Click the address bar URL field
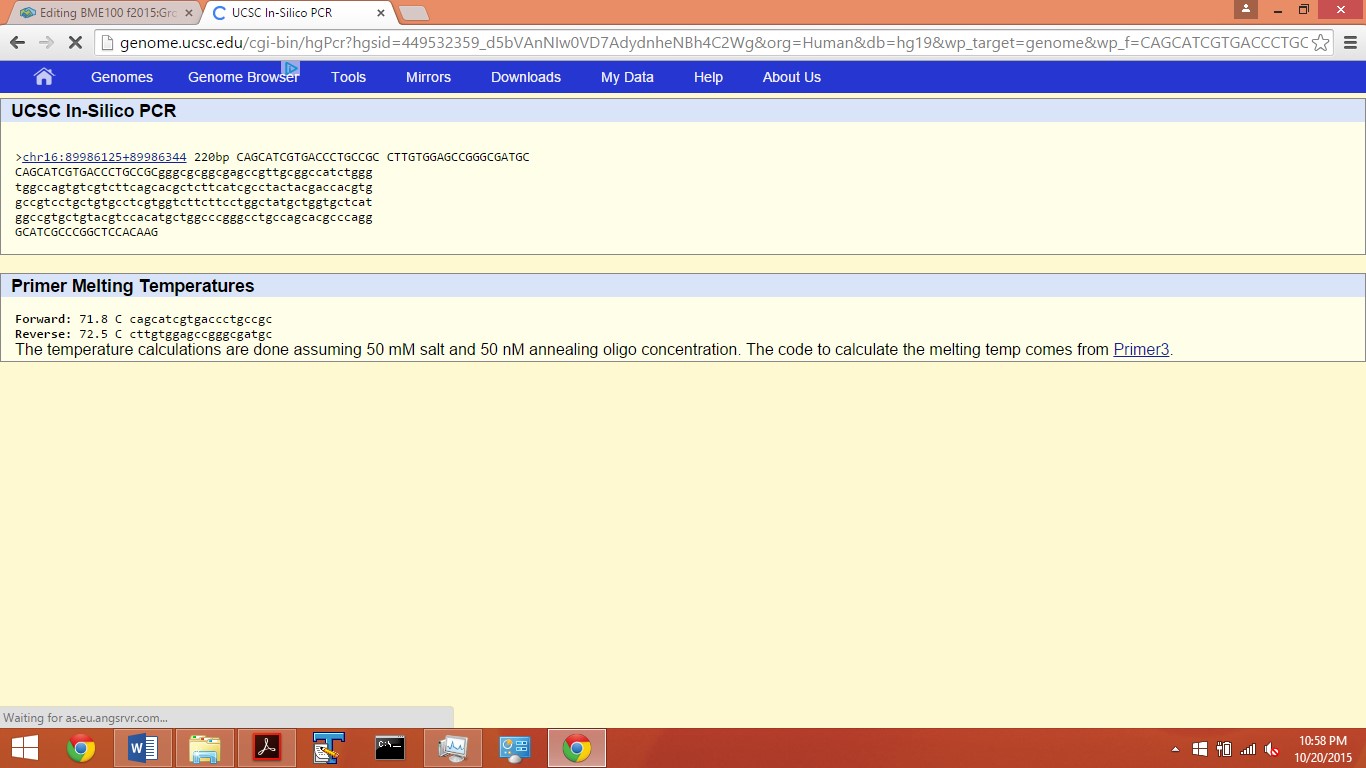 tap(700, 43)
